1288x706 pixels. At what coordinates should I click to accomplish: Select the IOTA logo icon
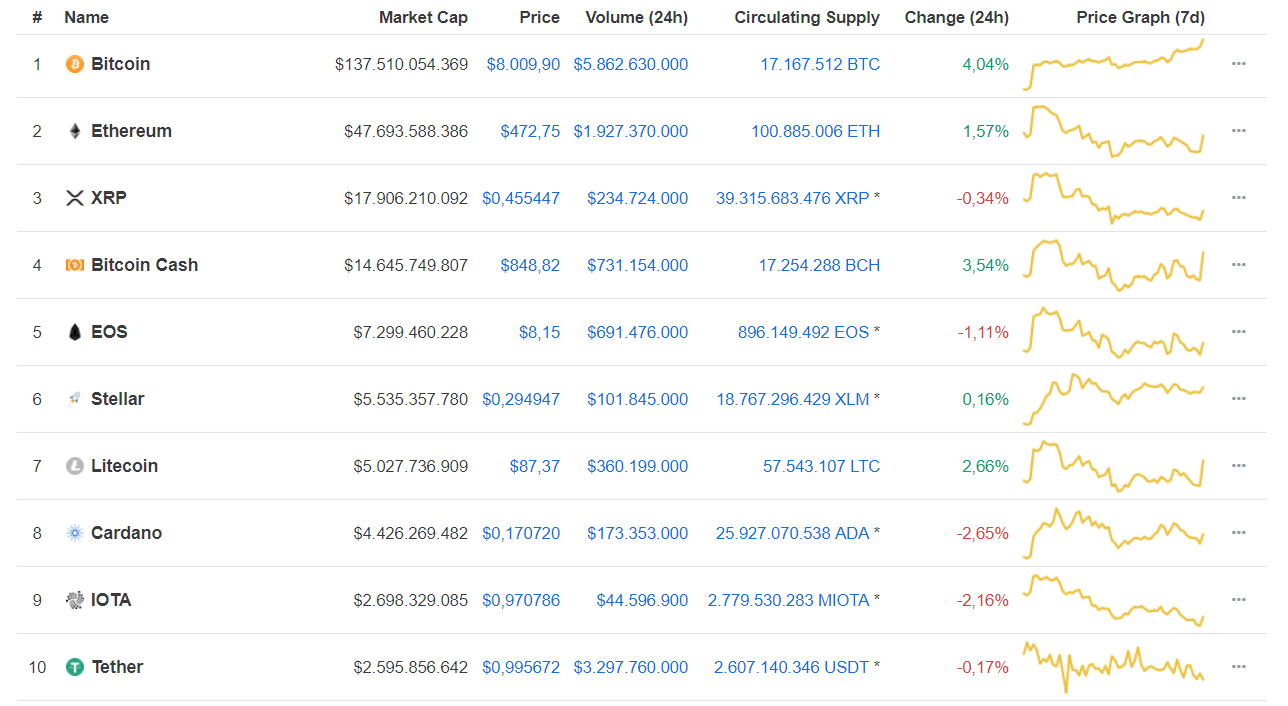74,599
